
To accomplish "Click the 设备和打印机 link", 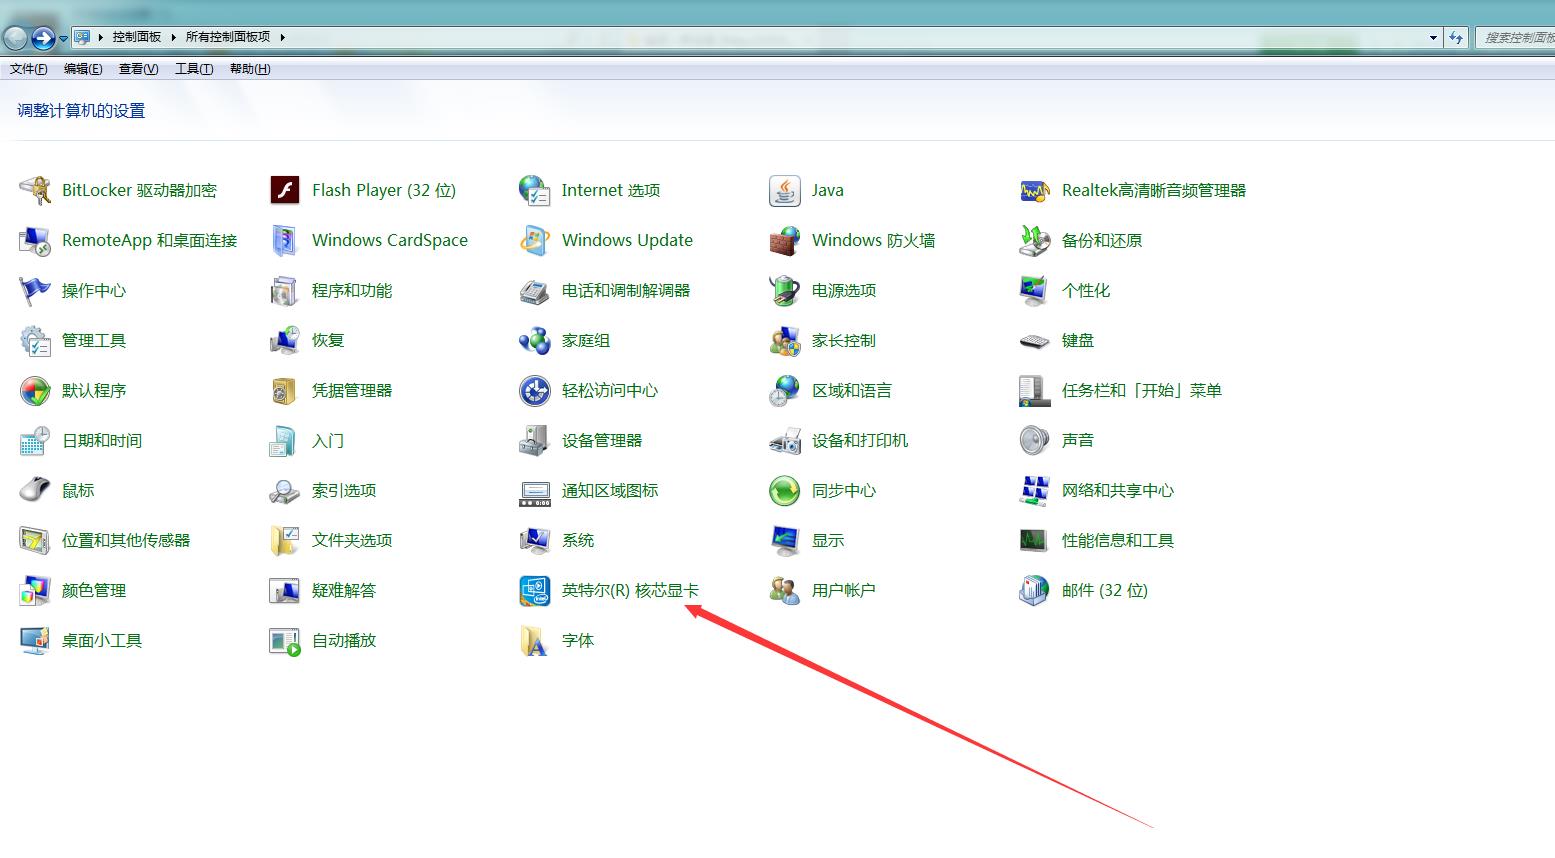I will pos(860,440).
